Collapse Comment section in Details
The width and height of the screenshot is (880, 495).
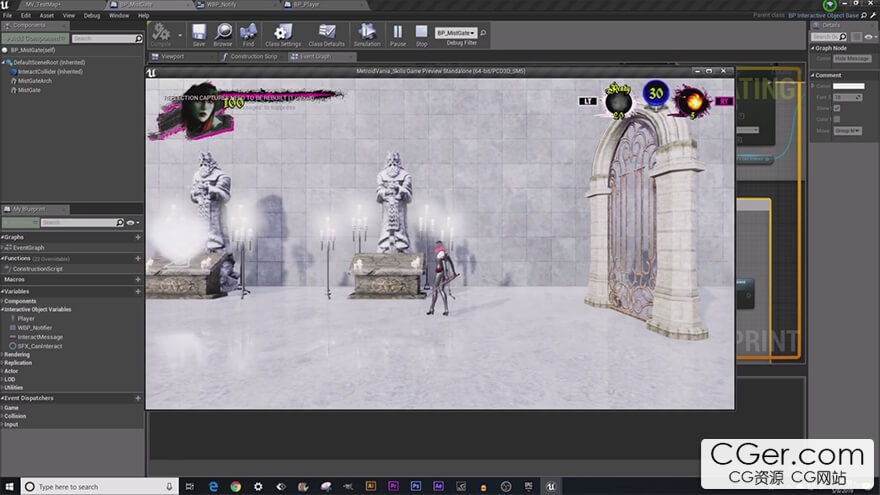(x=812, y=75)
